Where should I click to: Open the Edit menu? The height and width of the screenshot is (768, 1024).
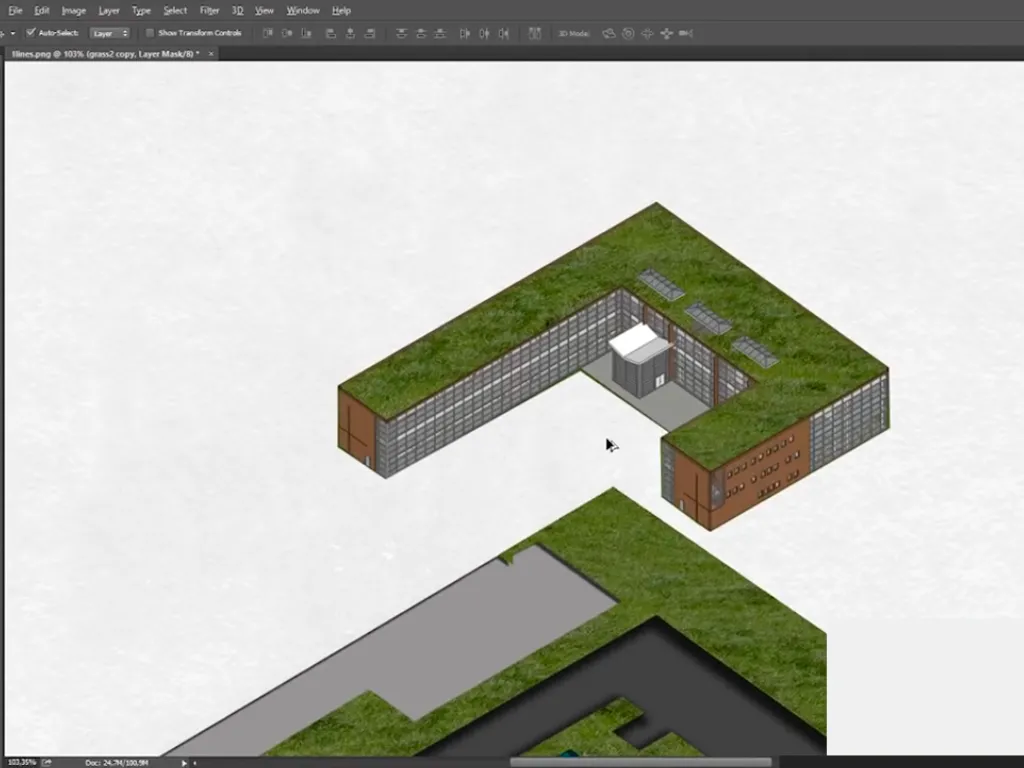[x=42, y=10]
